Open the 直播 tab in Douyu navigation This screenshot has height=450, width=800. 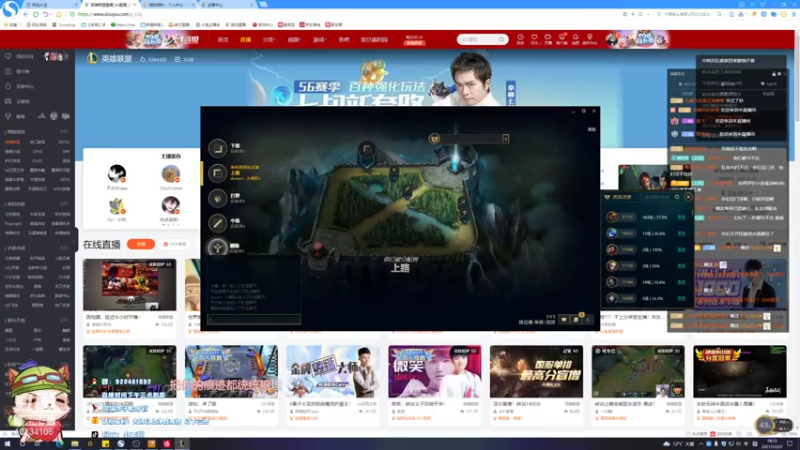tap(245, 40)
